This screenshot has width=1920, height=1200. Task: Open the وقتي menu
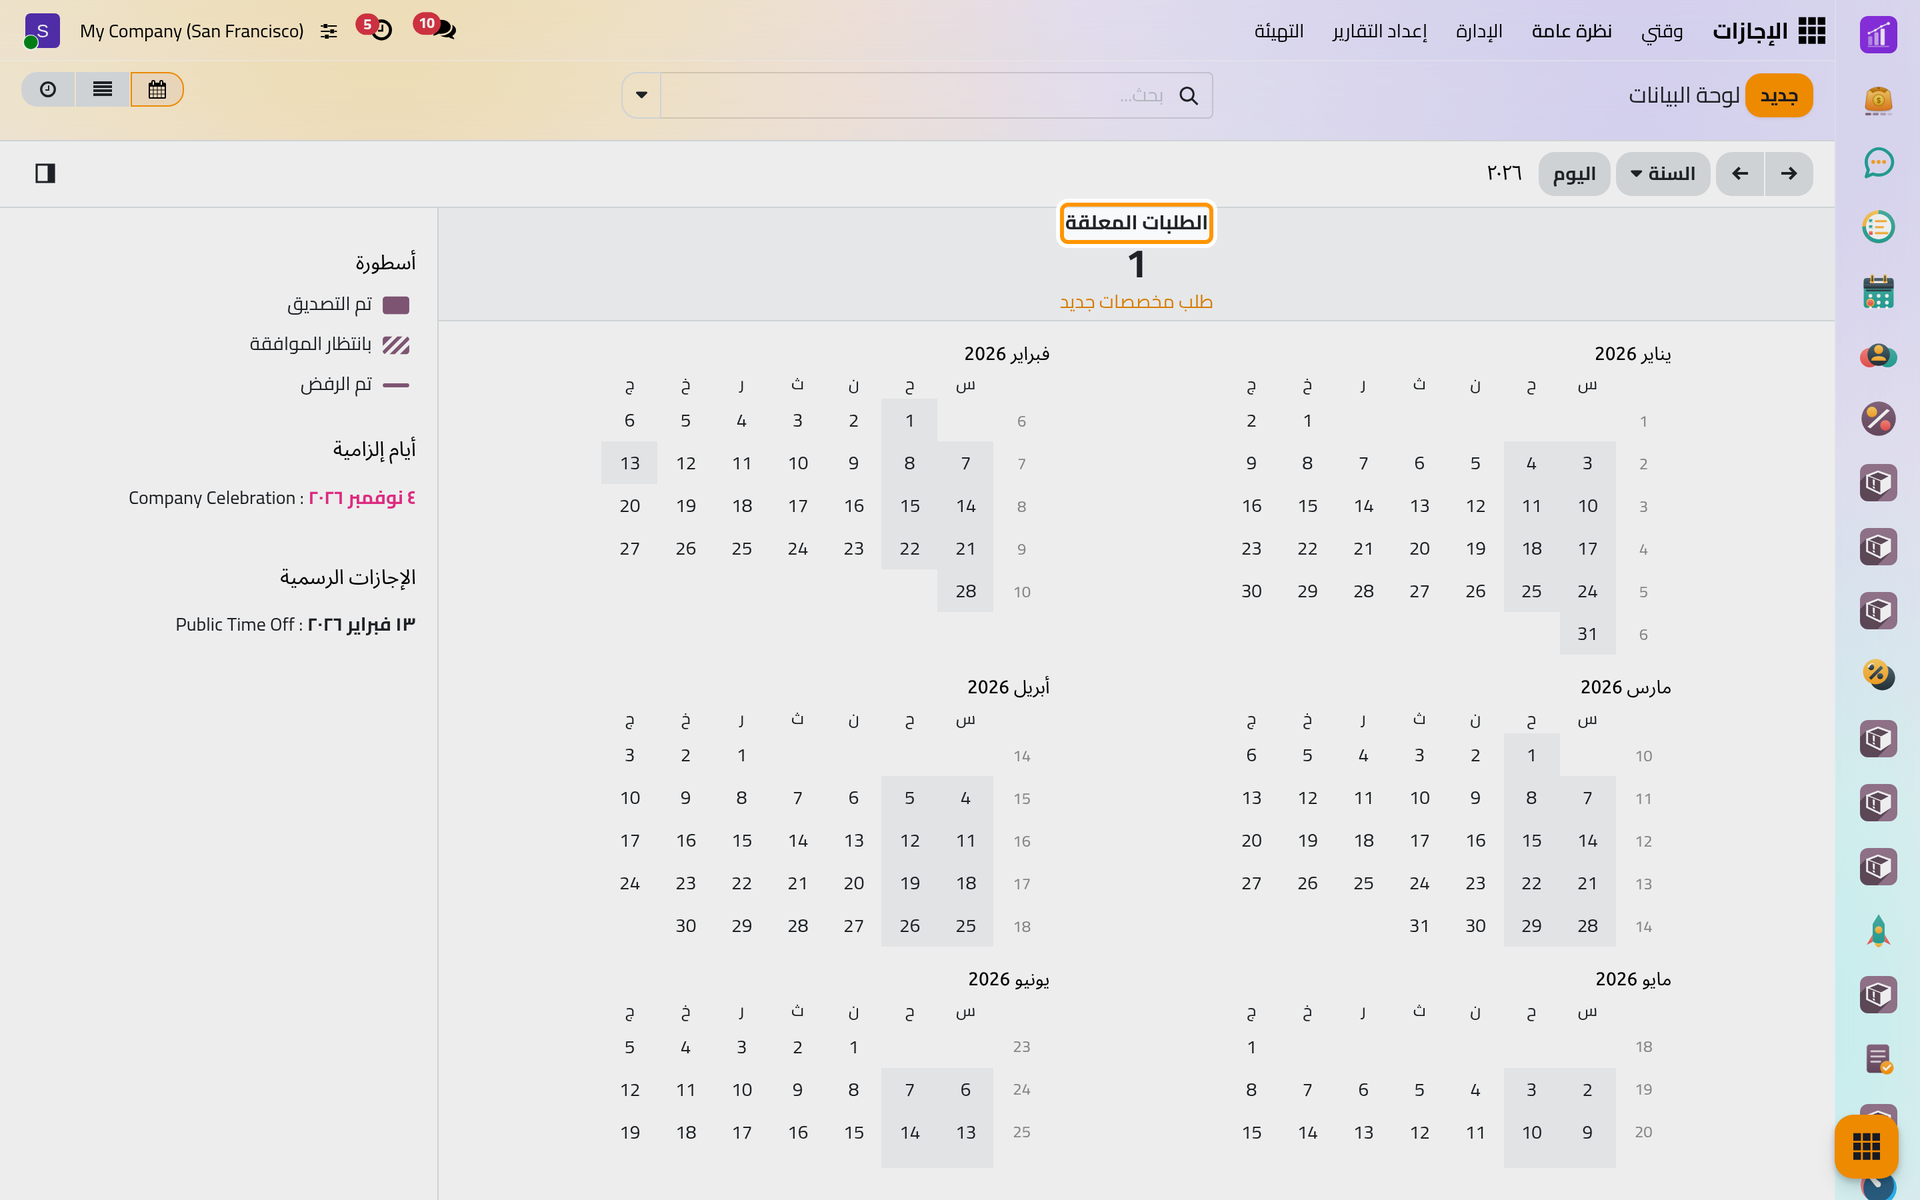(x=1662, y=31)
